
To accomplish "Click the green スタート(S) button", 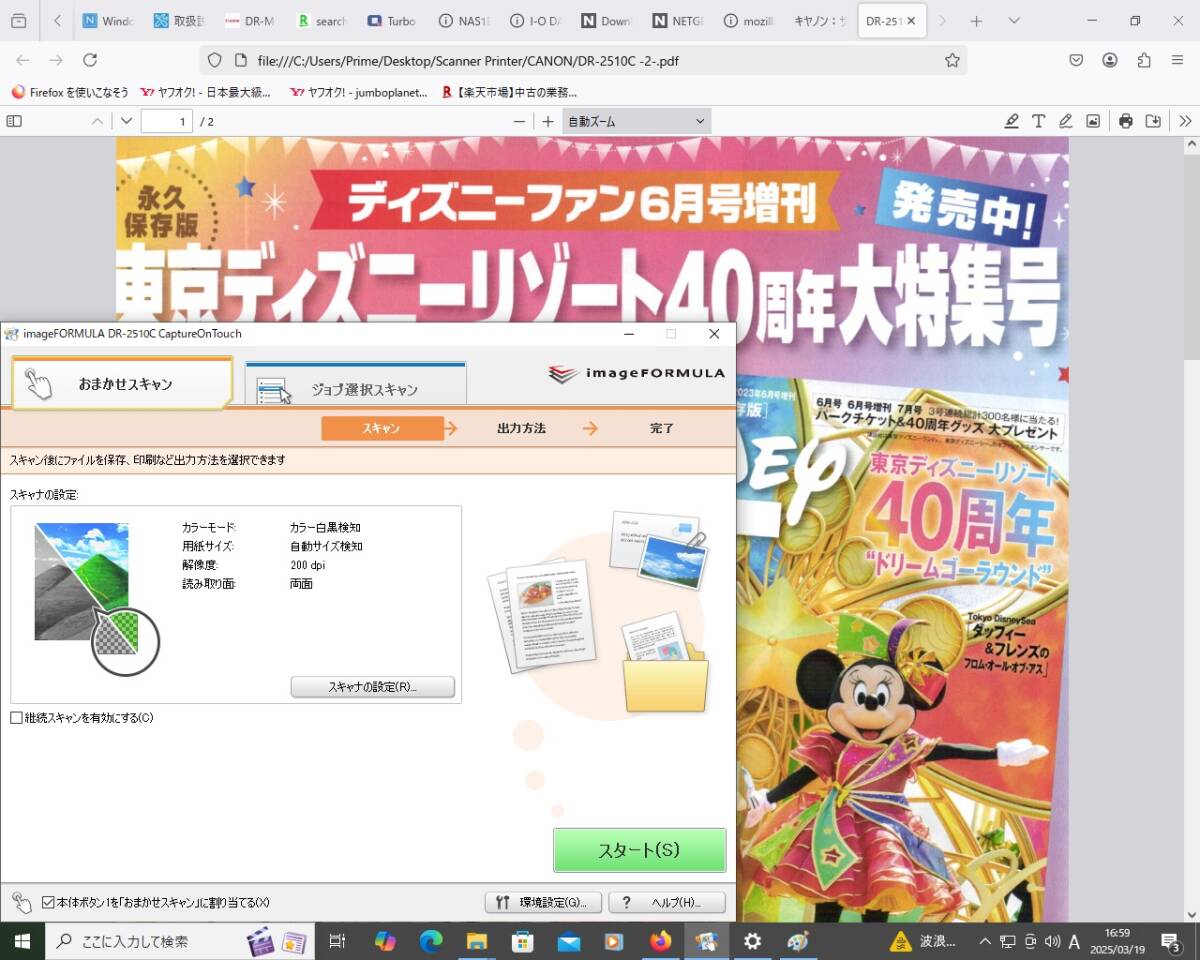I will pos(640,850).
